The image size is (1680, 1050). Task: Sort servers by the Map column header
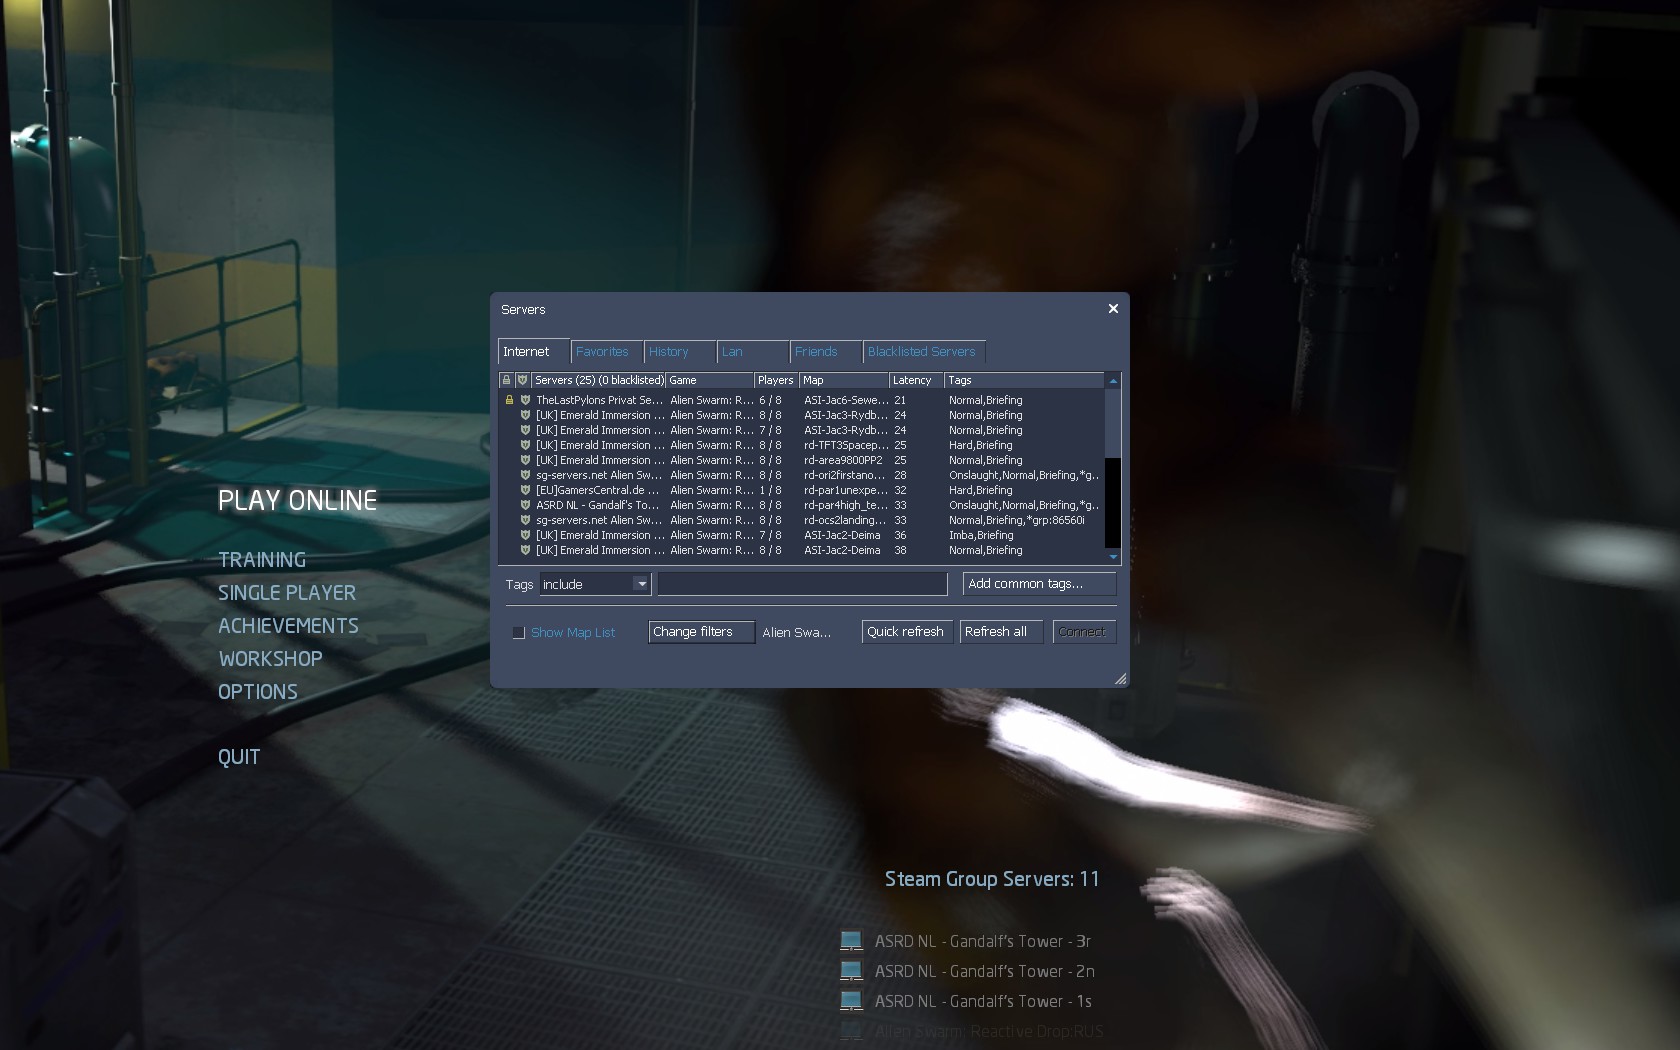click(844, 380)
